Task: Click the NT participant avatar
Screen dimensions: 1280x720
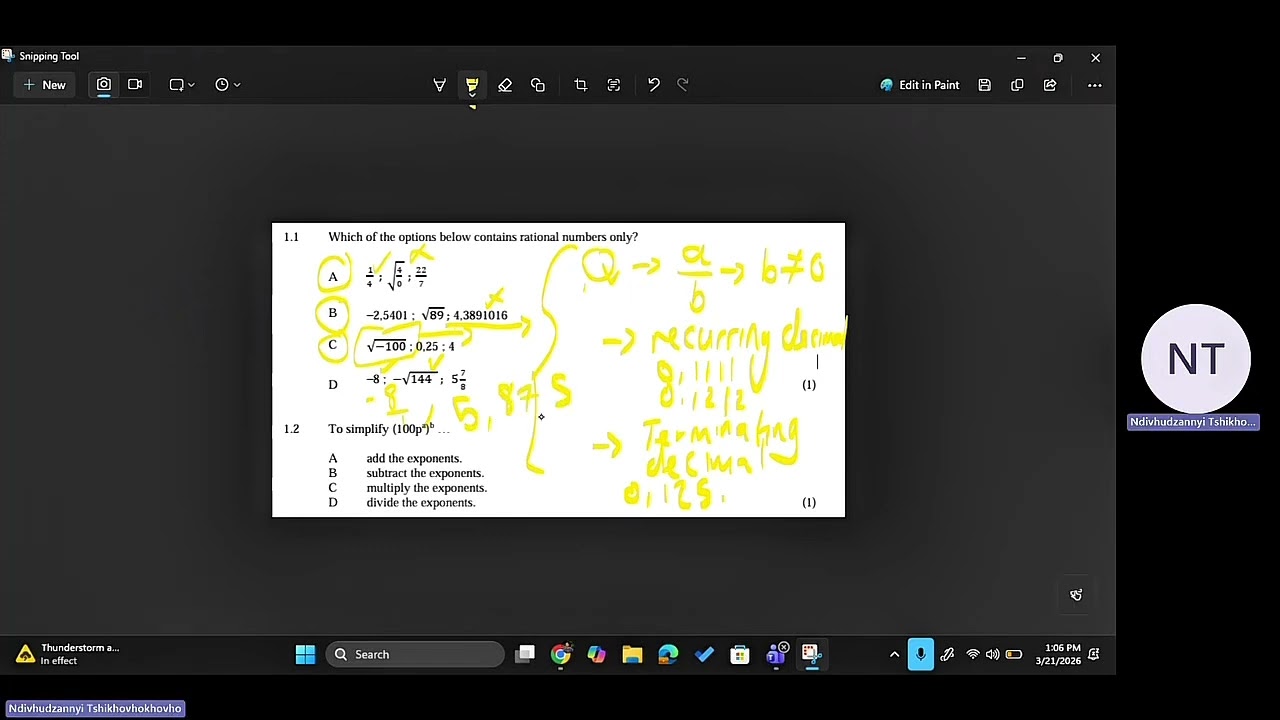Action: click(1196, 358)
